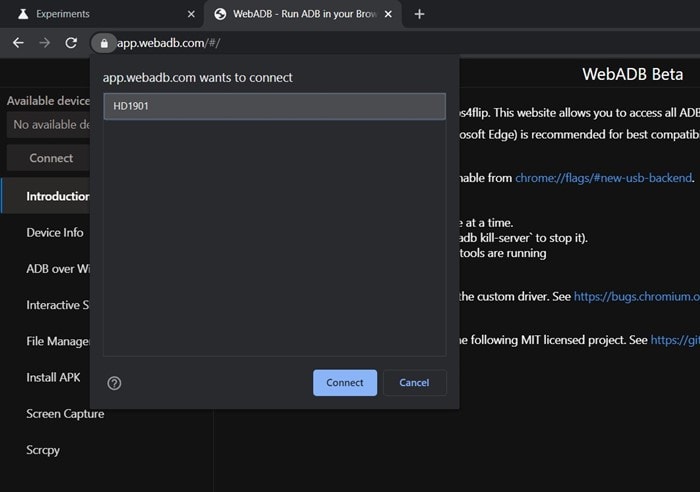Viewport: 700px width, 492px height.
Task: Go back with the browser back arrow
Action: [x=18, y=43]
